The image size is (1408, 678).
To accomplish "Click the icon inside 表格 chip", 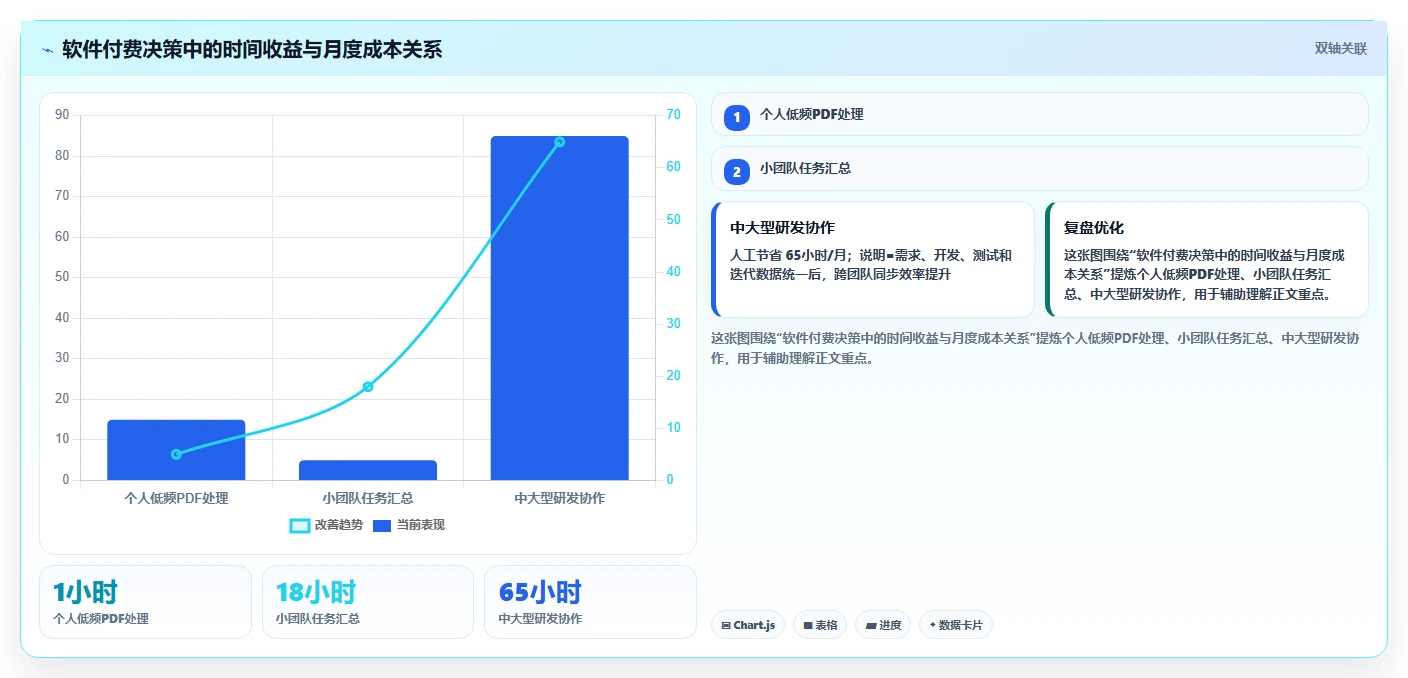I will [x=808, y=625].
